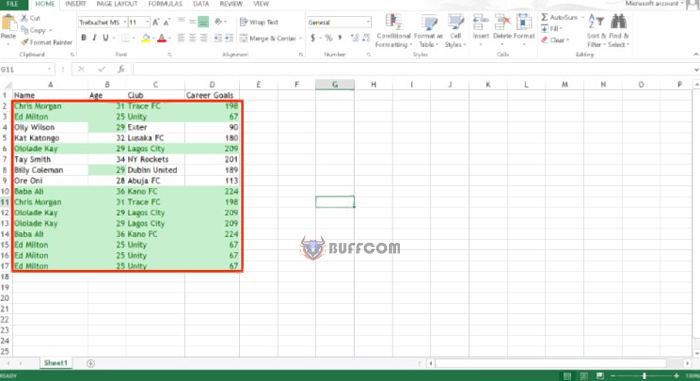Toggle Italic formatting
The width and height of the screenshot is (700, 381).
(94, 38)
